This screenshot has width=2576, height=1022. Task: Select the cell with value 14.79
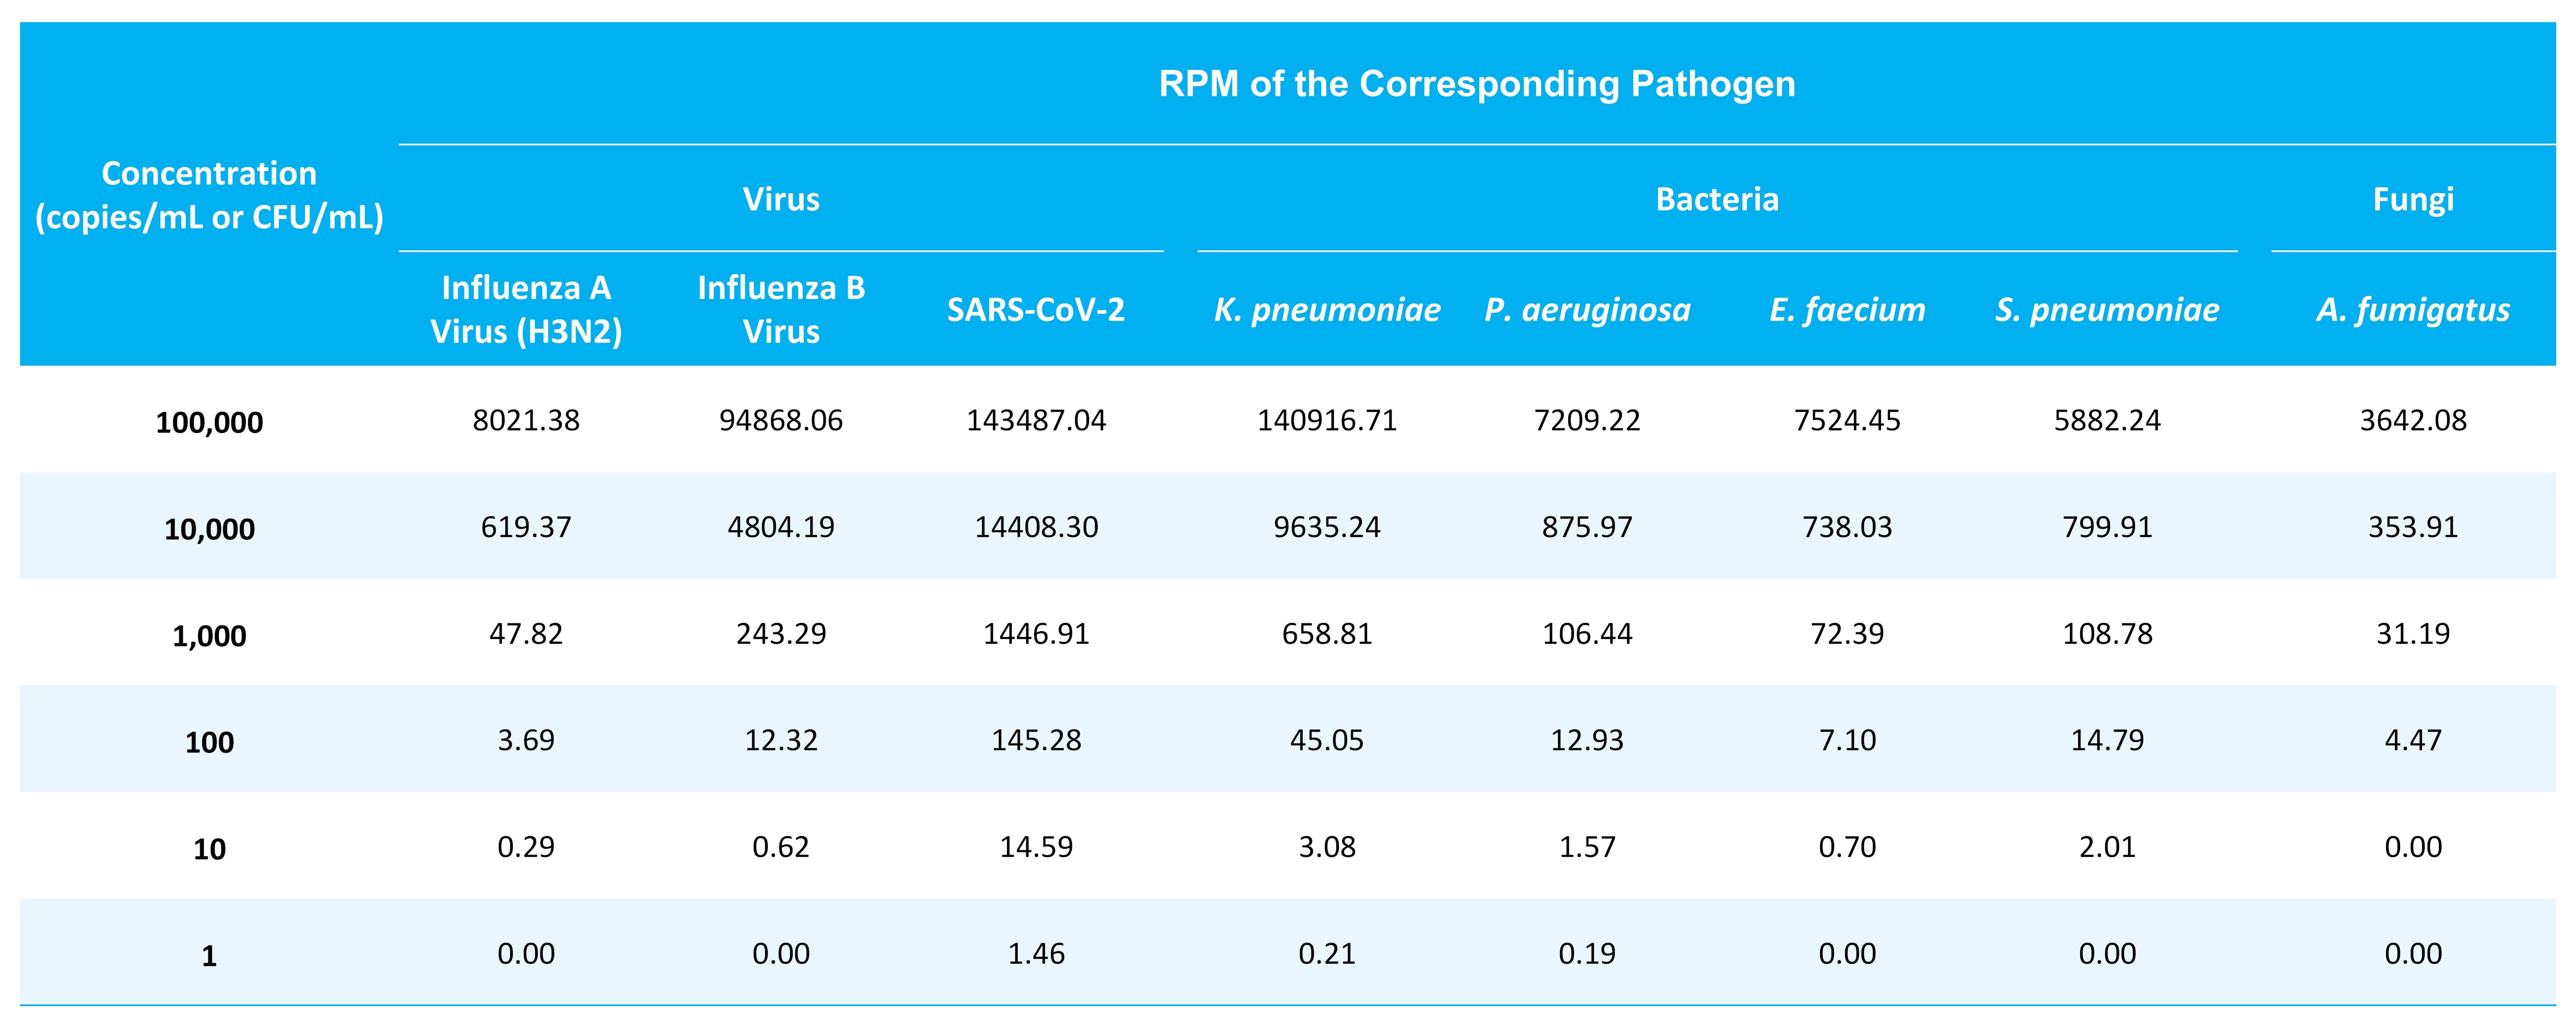pyautogui.click(x=2107, y=740)
